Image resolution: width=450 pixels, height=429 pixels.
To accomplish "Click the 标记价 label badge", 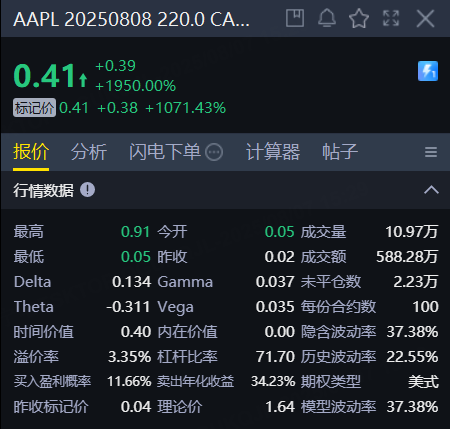I will (34, 108).
